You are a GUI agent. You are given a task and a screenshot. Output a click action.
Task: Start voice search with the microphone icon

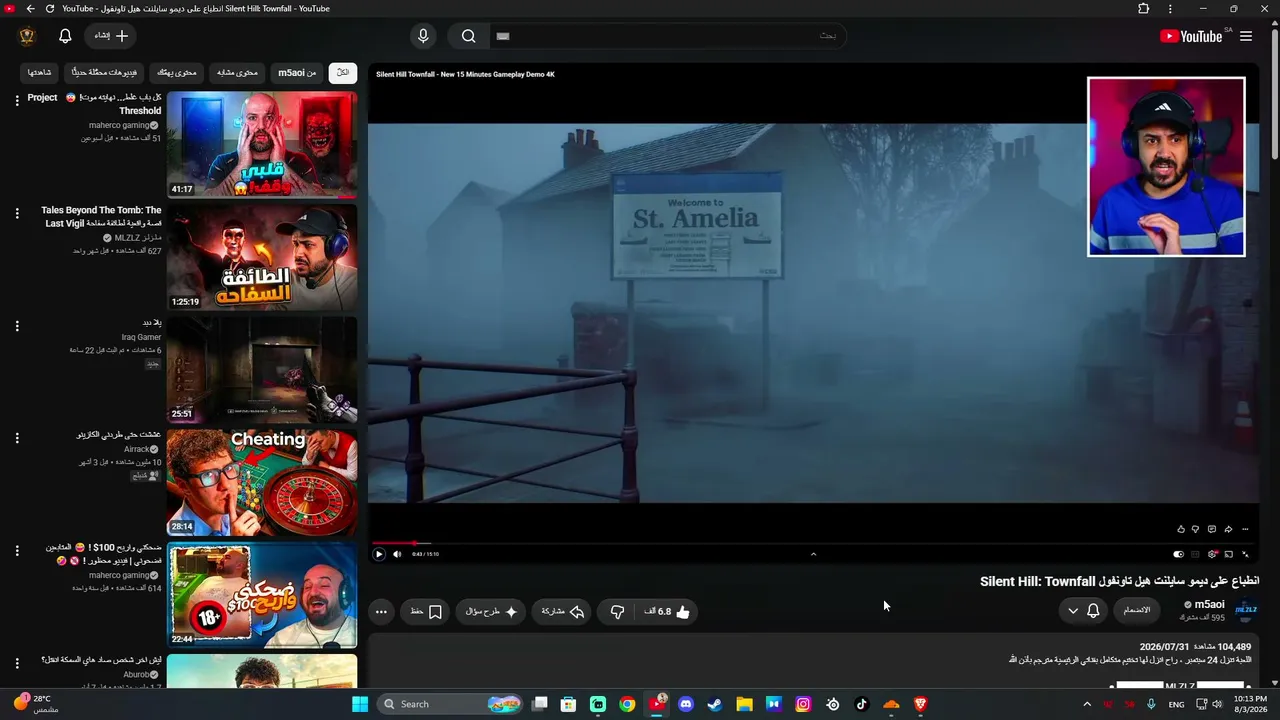point(423,36)
